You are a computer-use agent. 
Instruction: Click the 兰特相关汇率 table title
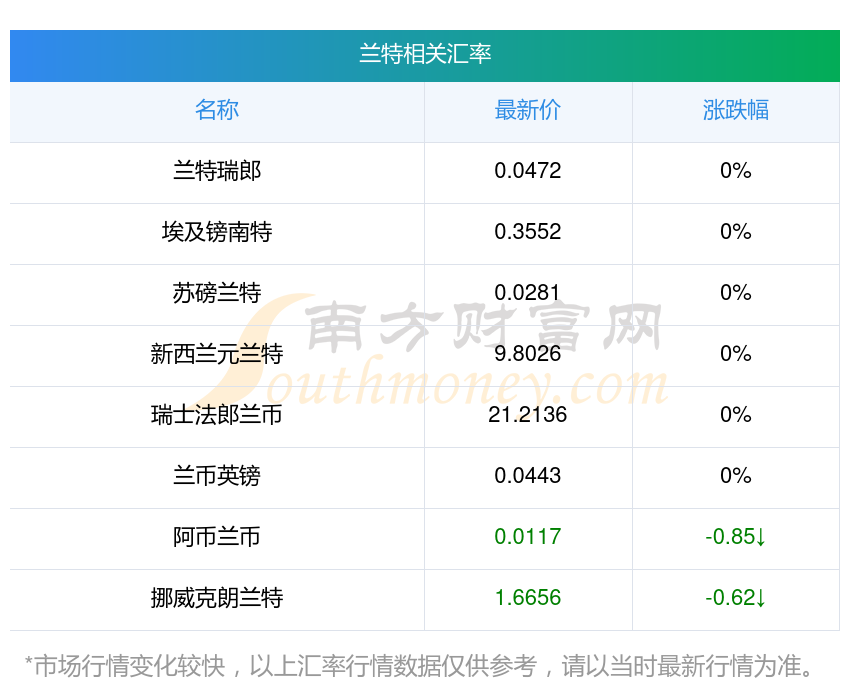point(425,54)
